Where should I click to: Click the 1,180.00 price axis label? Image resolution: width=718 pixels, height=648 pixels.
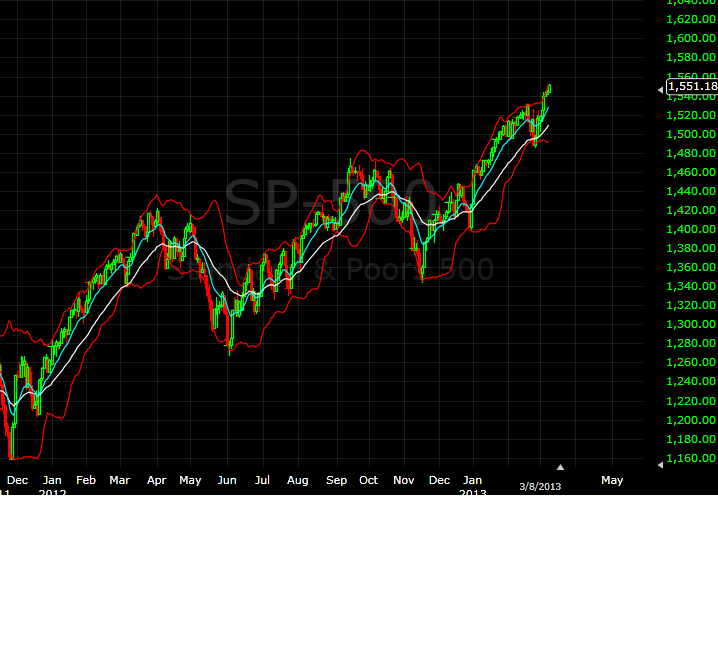point(691,439)
